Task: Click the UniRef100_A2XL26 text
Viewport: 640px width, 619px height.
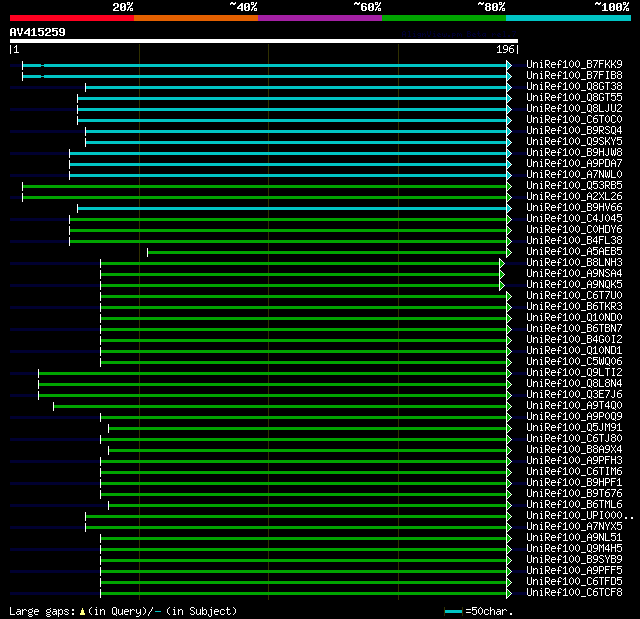Action: click(x=574, y=197)
